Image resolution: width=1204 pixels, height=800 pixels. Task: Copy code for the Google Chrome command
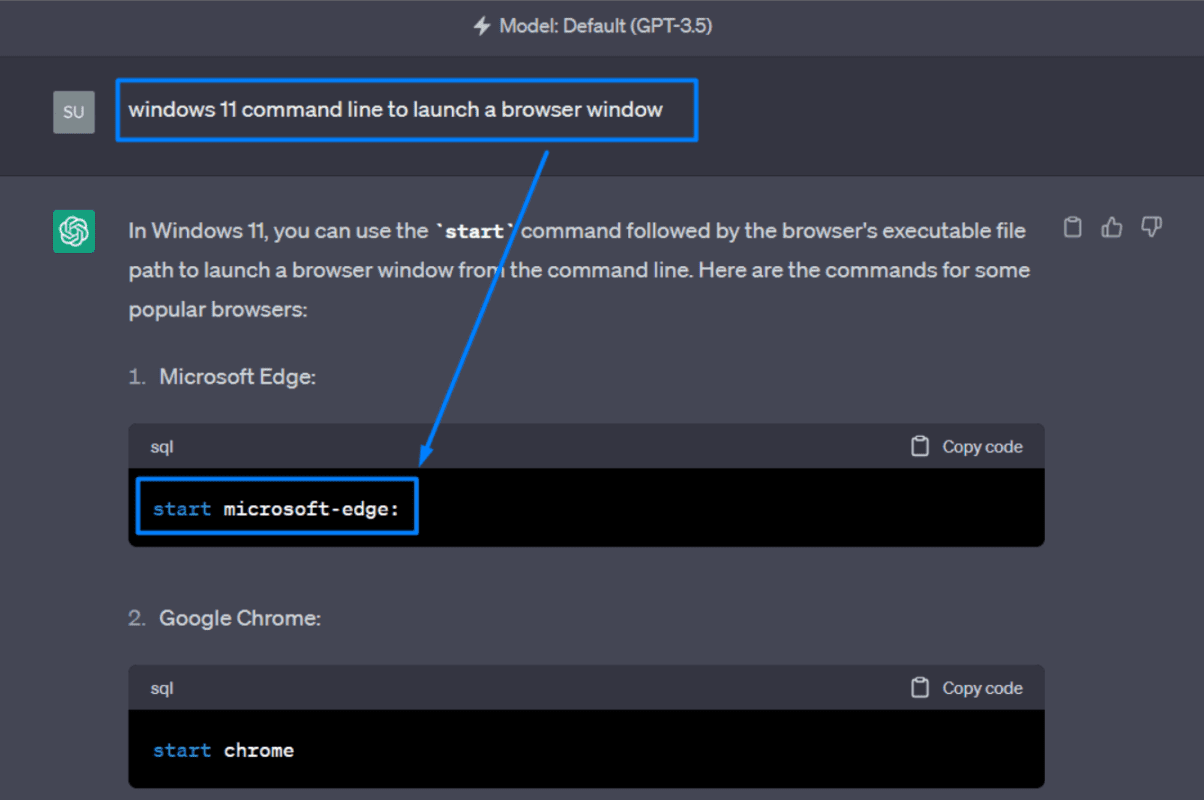[x=967, y=687]
